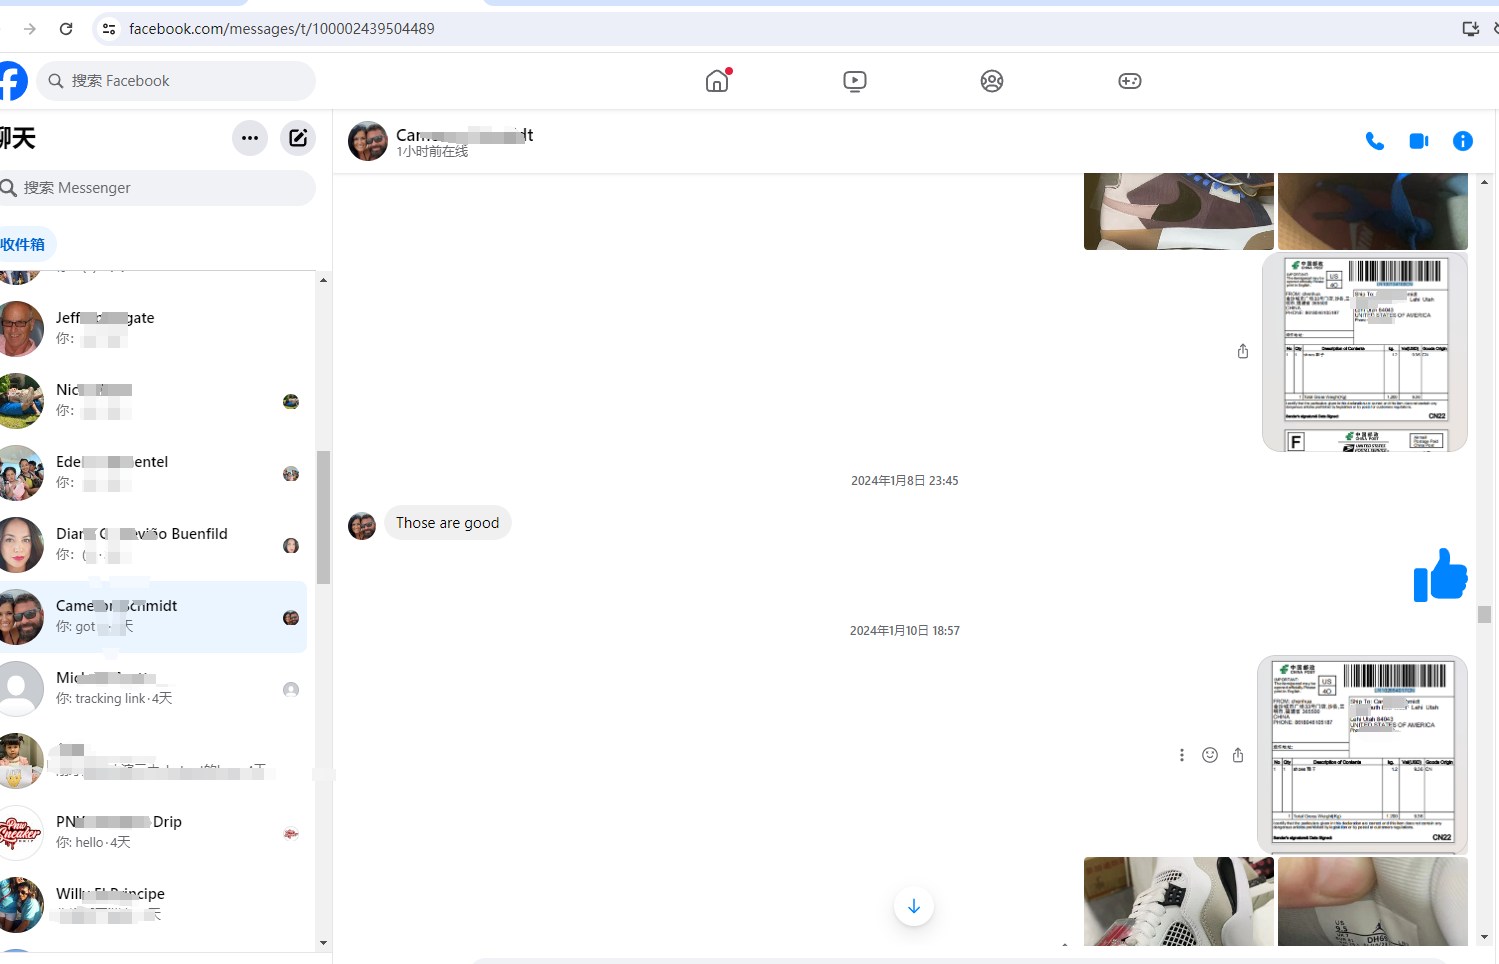1499x964 pixels.
Task: Open white sneaker photo thumbnail
Action: pos(1178,901)
